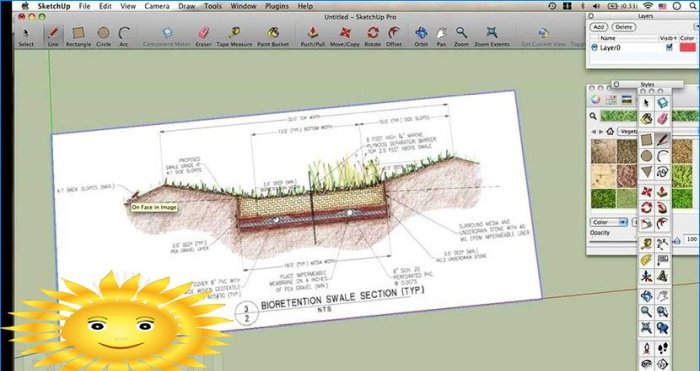The image size is (700, 371).
Task: Click Get Current View in top toolbar
Action: pyautogui.click(x=543, y=36)
